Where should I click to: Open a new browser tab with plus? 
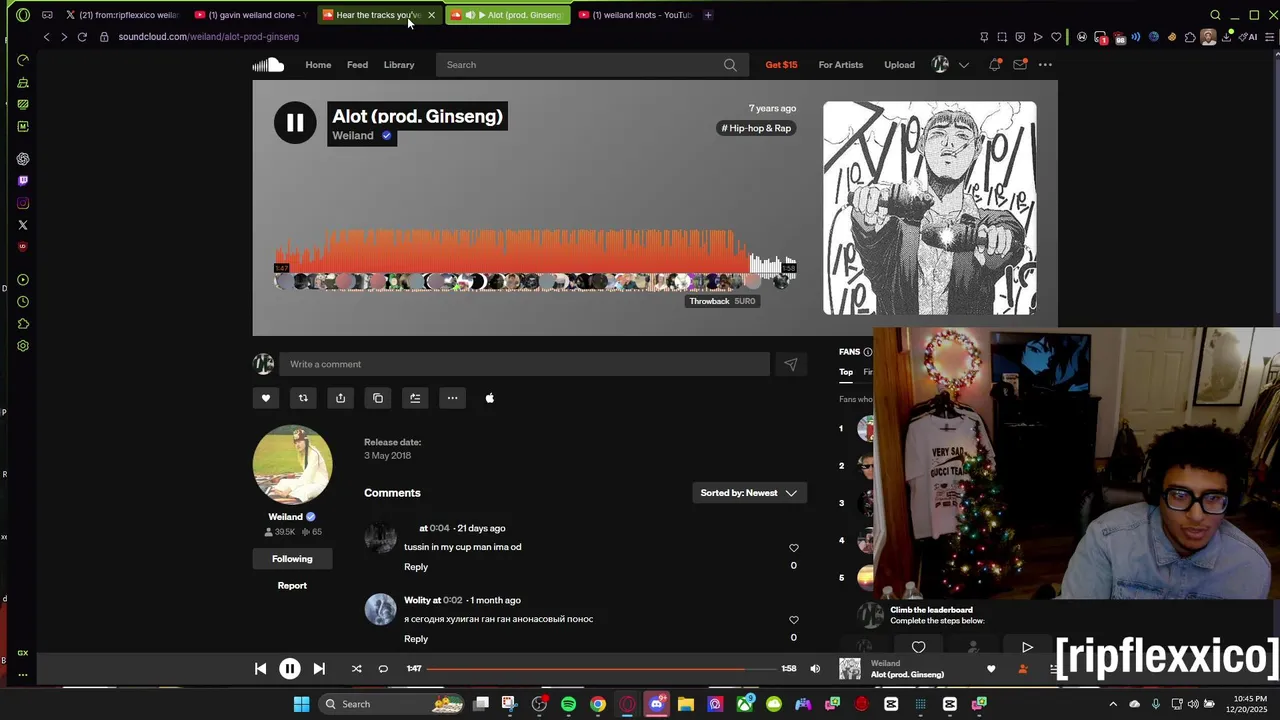[x=708, y=15]
